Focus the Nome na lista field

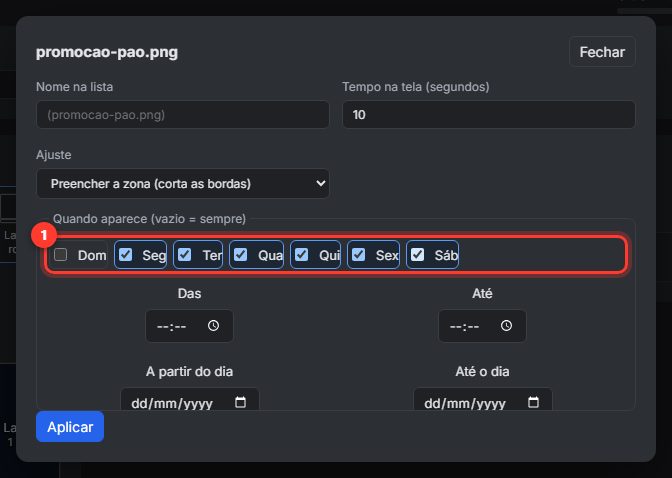(x=183, y=114)
